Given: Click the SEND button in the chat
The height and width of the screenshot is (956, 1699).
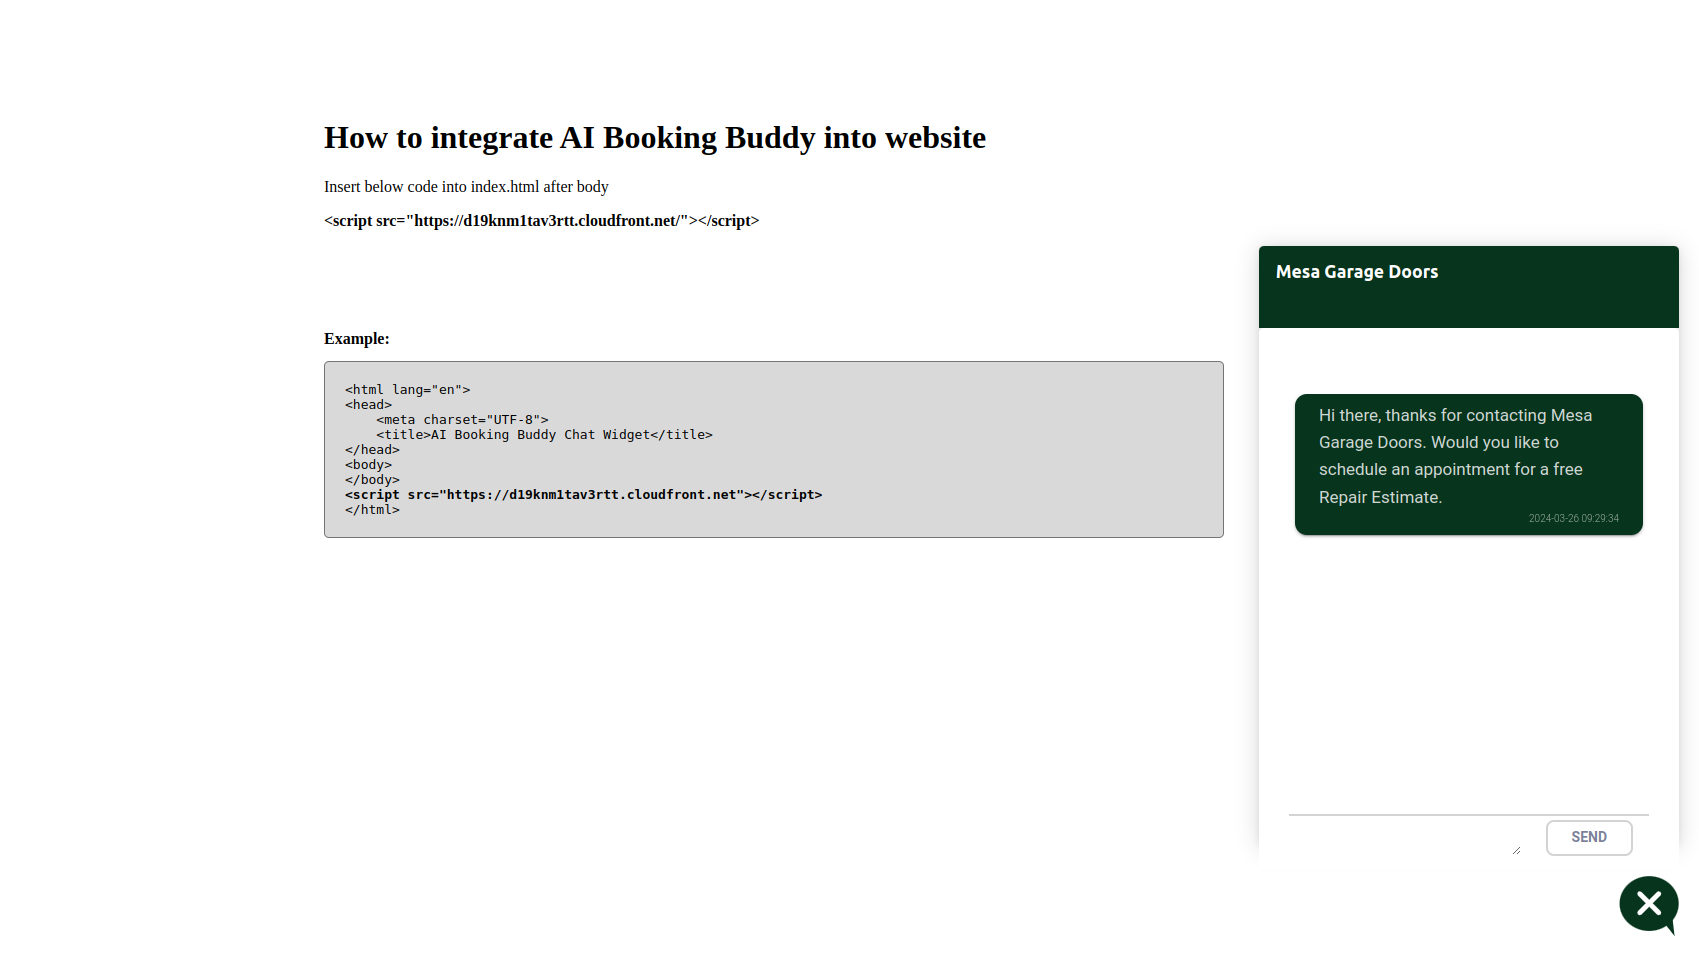Looking at the screenshot, I should click(x=1589, y=838).
